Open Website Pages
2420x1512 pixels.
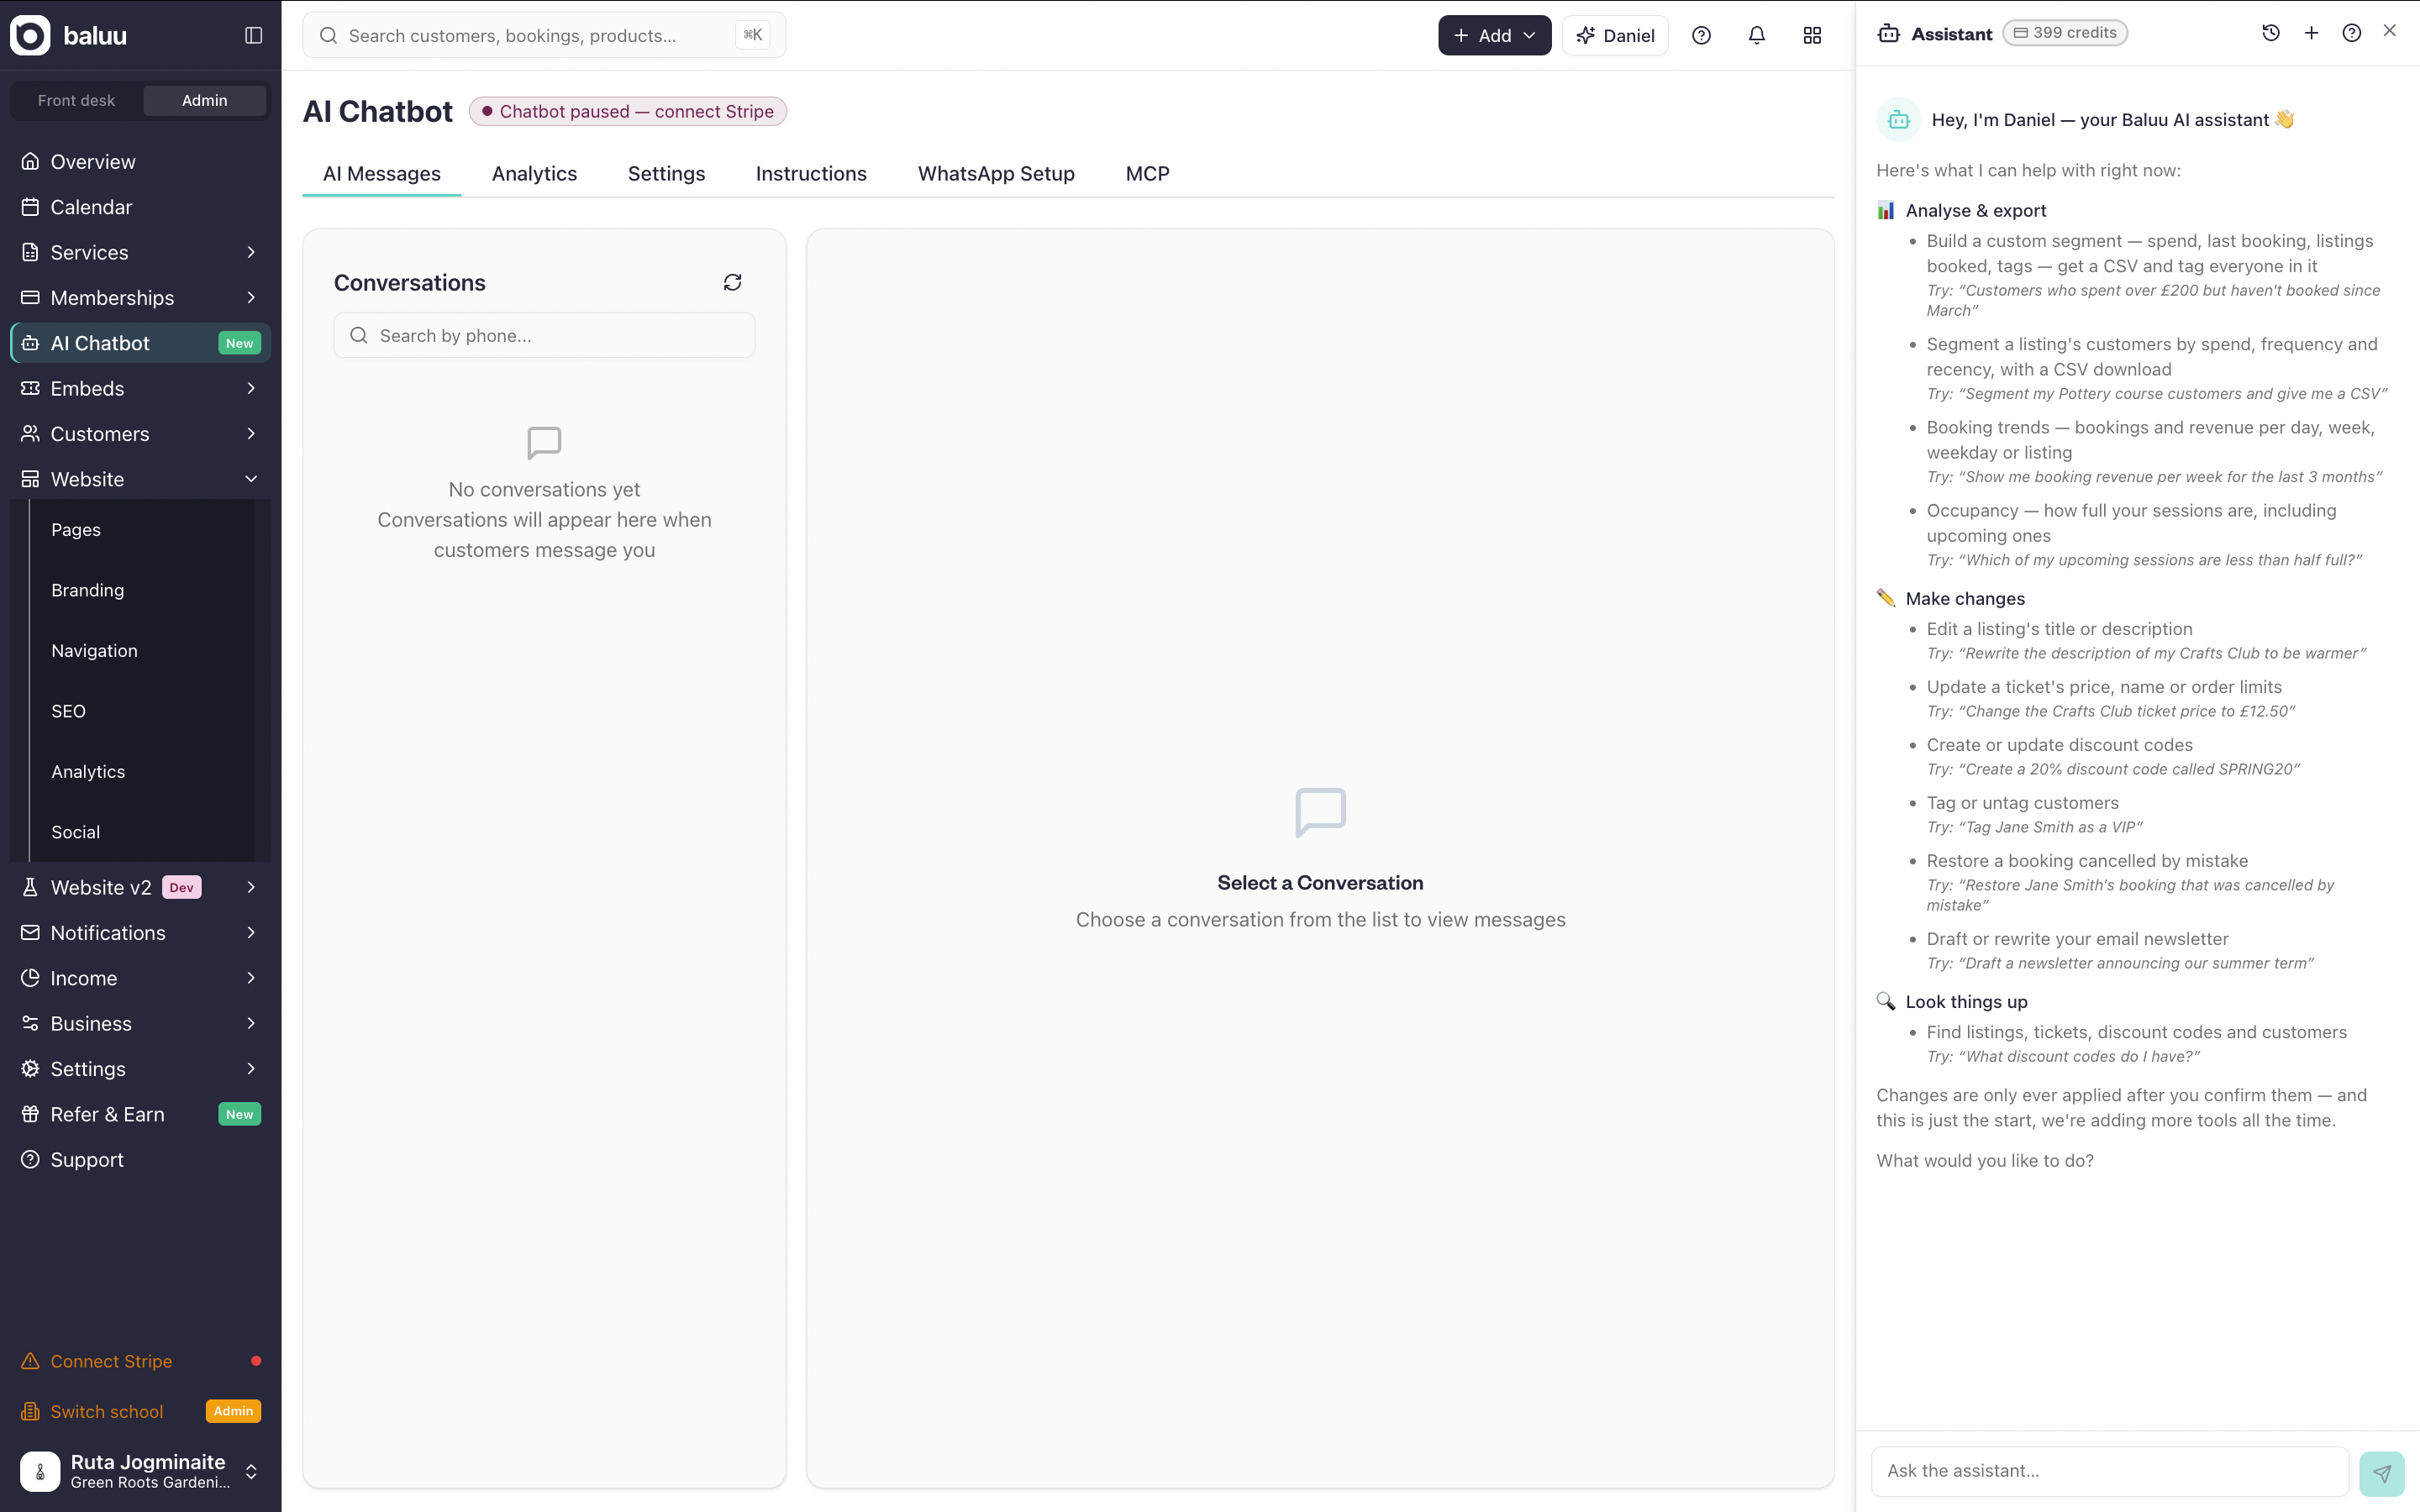pyautogui.click(x=76, y=530)
